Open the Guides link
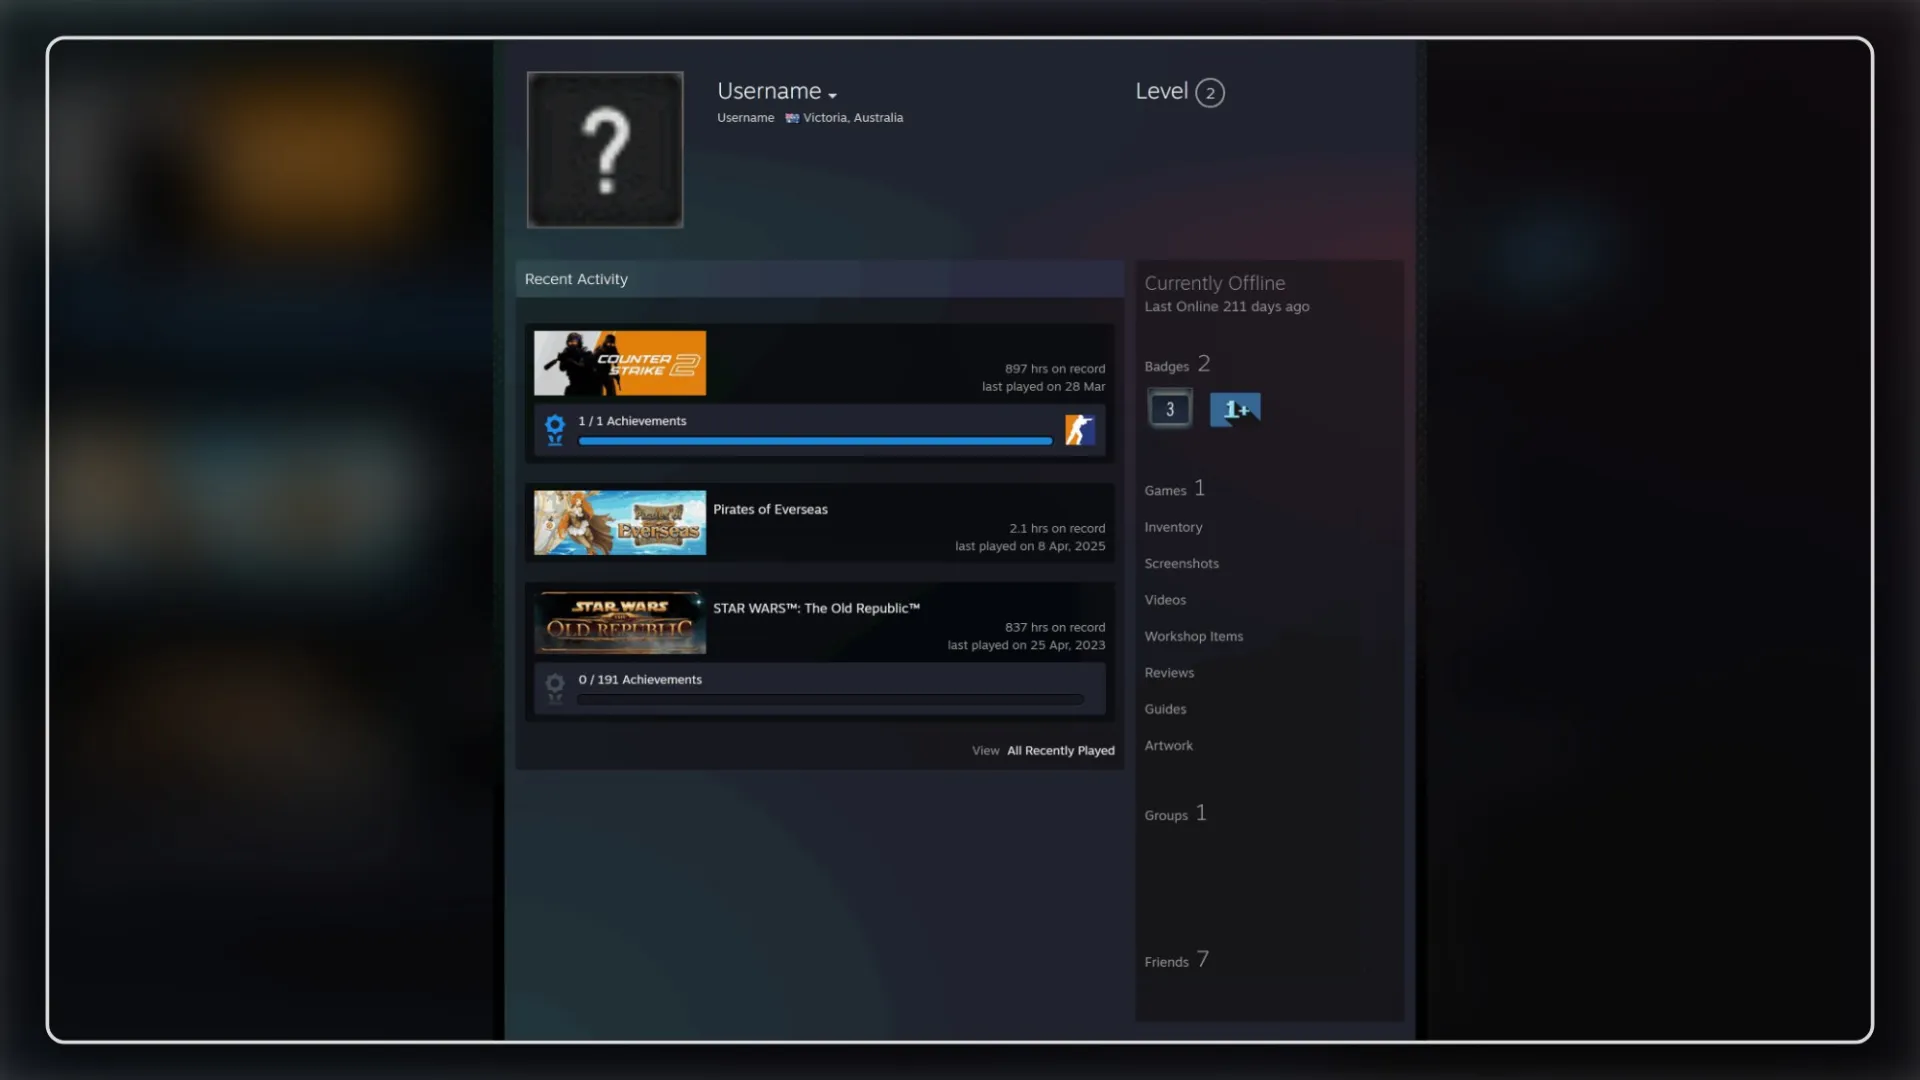Image resolution: width=1920 pixels, height=1080 pixels. 1165,709
